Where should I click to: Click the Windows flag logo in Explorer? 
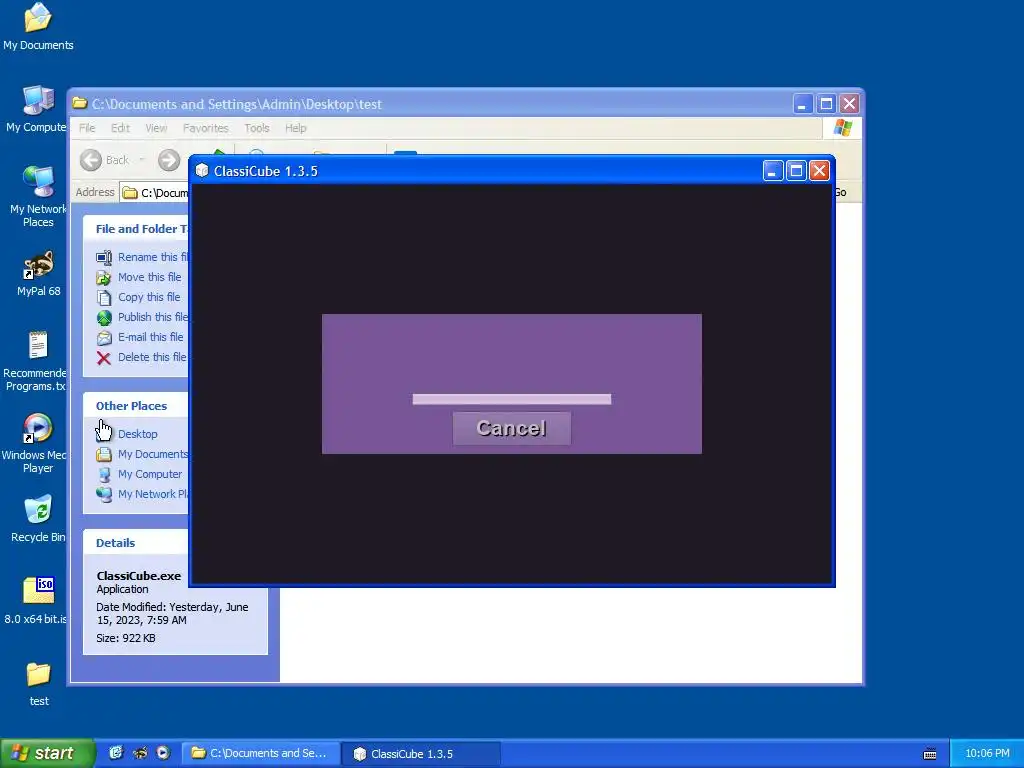coord(842,128)
